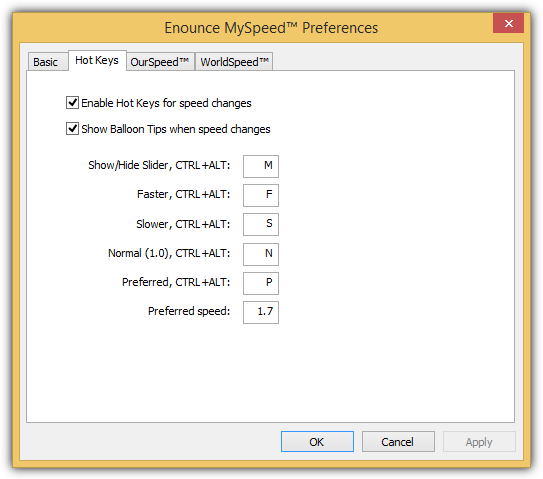The height and width of the screenshot is (479, 543).
Task: Open the OurSpeed™ tab
Action: (160, 62)
